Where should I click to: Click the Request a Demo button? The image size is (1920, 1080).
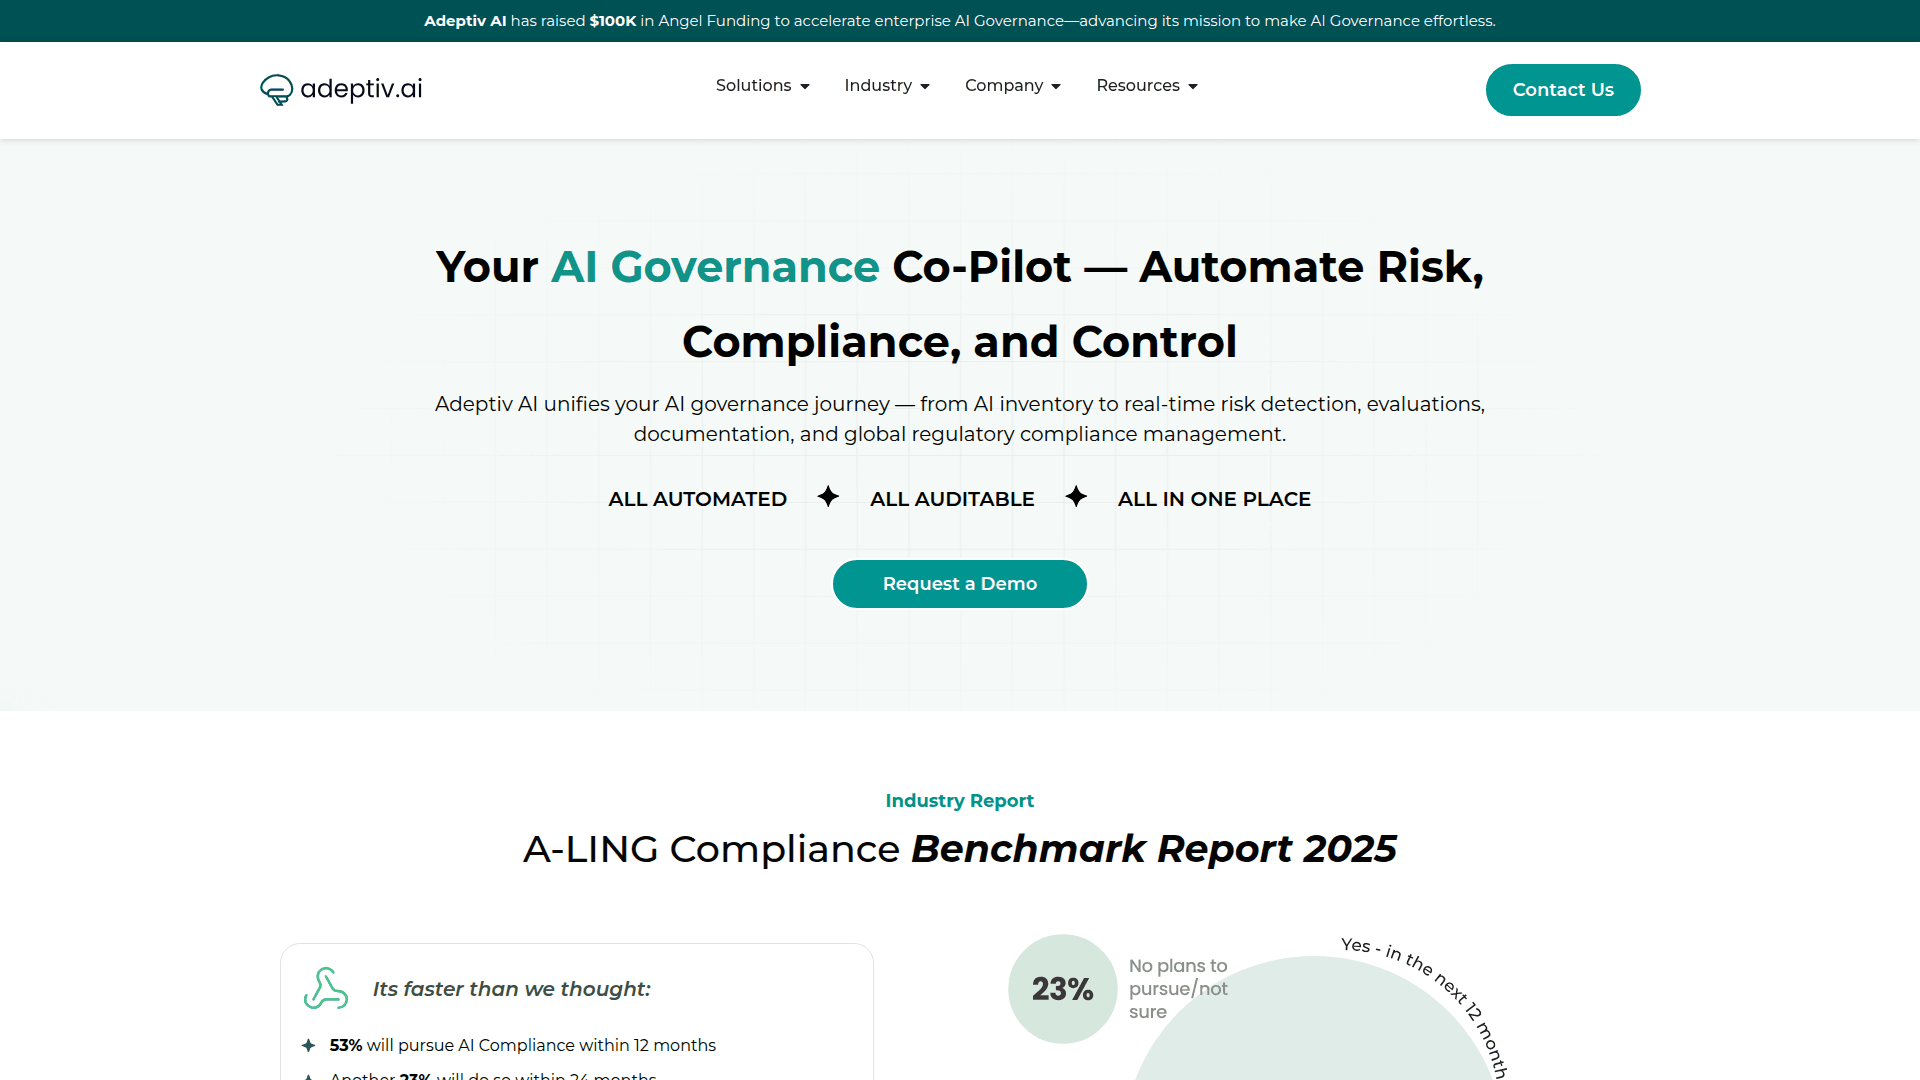tap(959, 583)
